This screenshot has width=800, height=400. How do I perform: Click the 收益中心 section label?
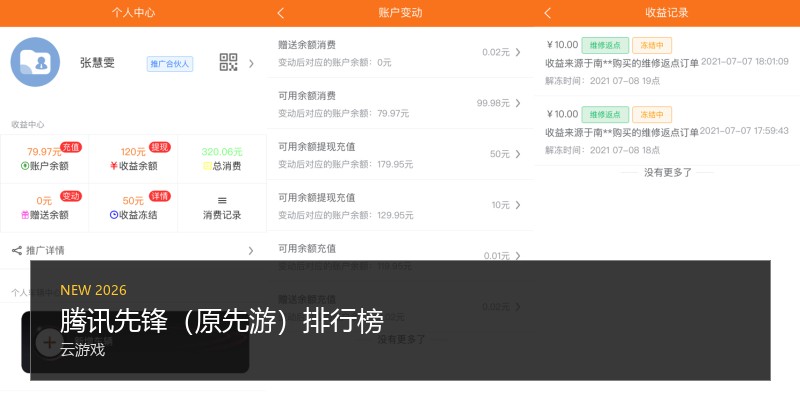[x=28, y=124]
